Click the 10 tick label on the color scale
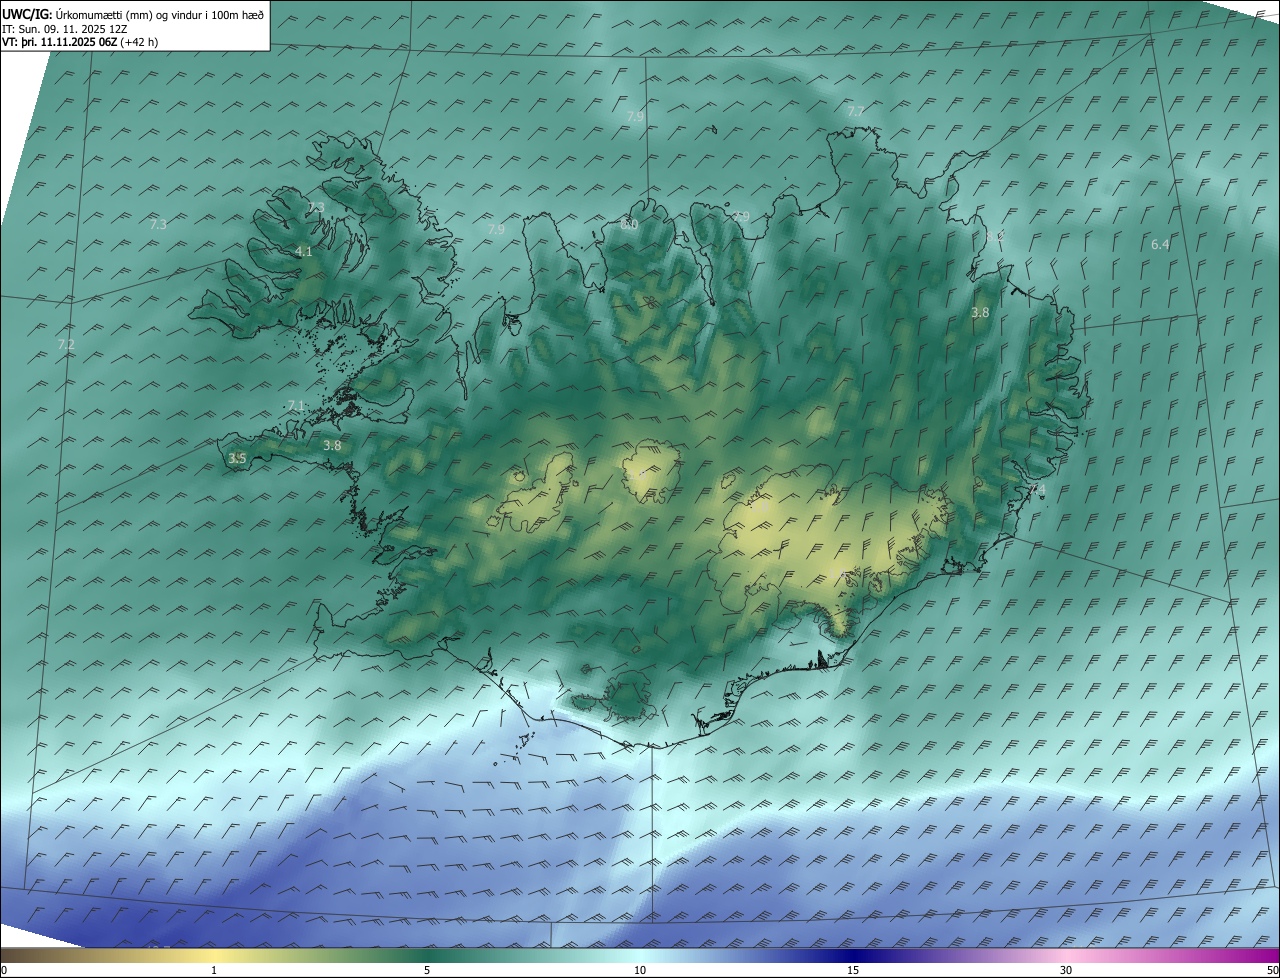Screen dimensions: 1280x978 (640, 971)
